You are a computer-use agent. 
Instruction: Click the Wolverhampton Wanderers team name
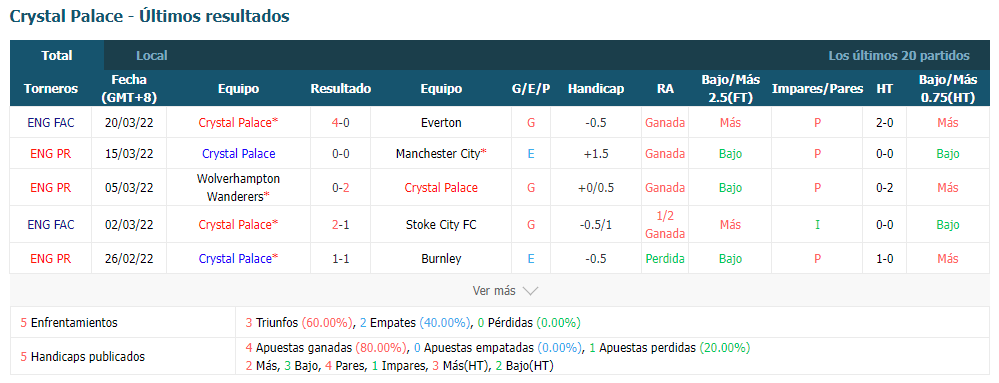click(x=238, y=187)
